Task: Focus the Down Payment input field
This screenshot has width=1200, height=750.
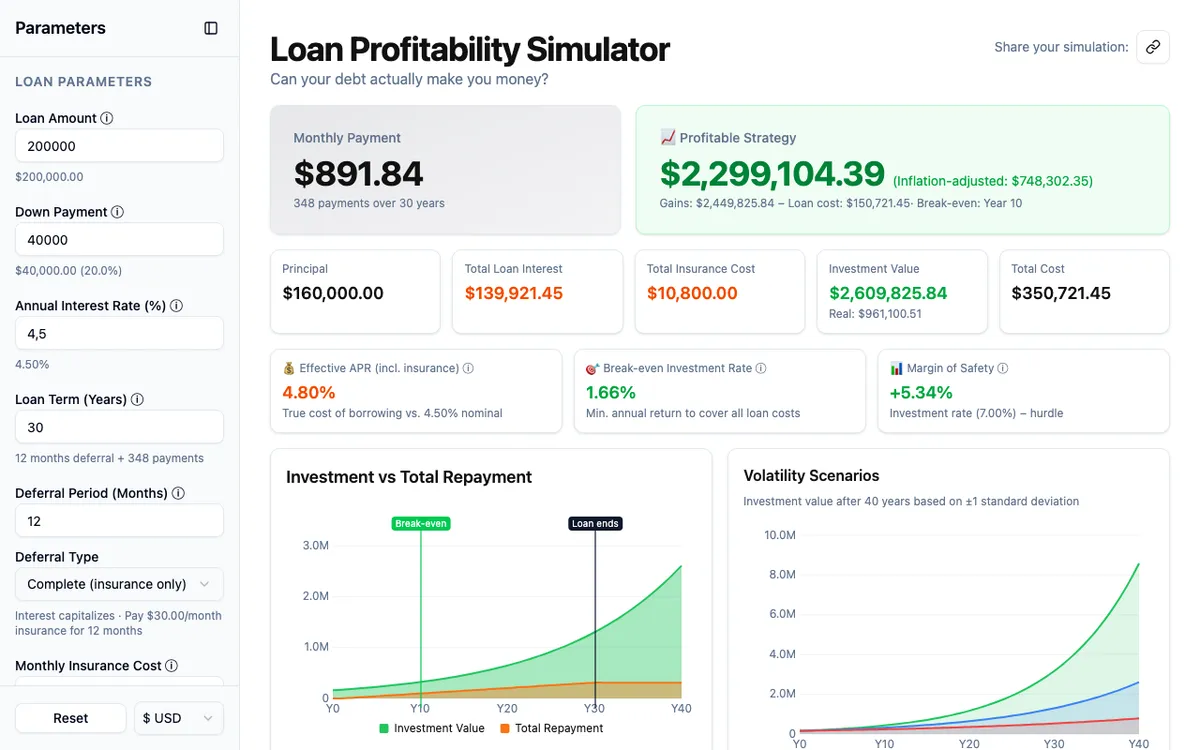Action: pyautogui.click(x=119, y=240)
